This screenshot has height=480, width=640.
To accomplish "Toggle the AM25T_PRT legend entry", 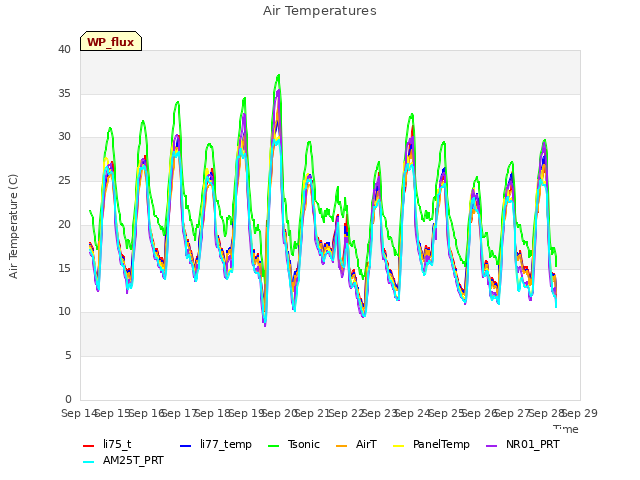I will (x=123, y=461).
